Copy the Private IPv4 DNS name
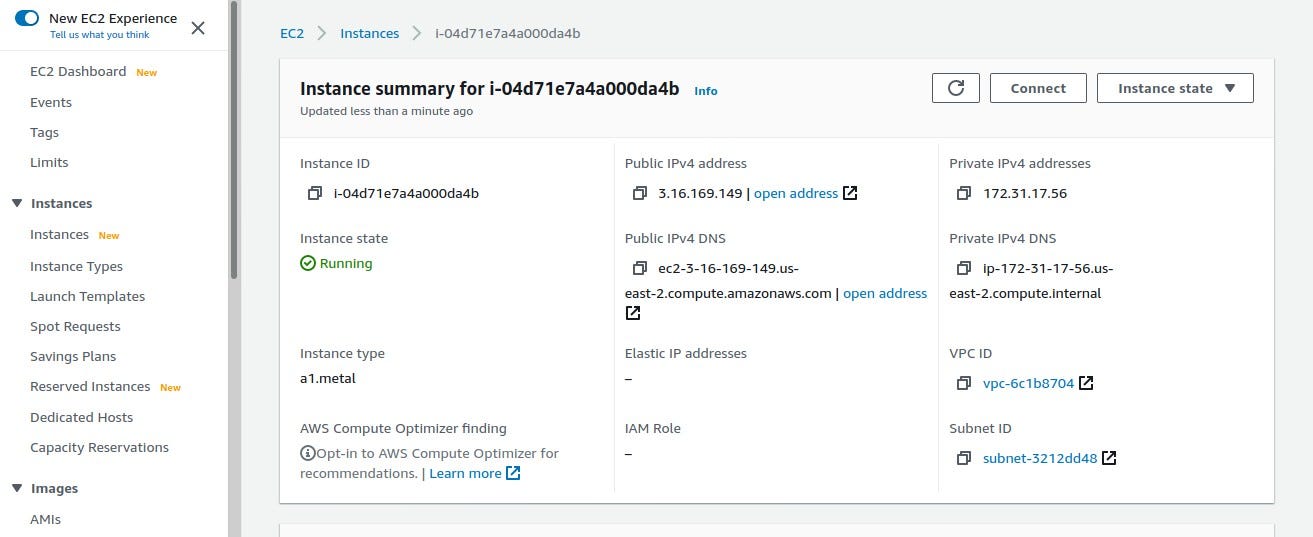The height and width of the screenshot is (537, 1313). [x=964, y=268]
